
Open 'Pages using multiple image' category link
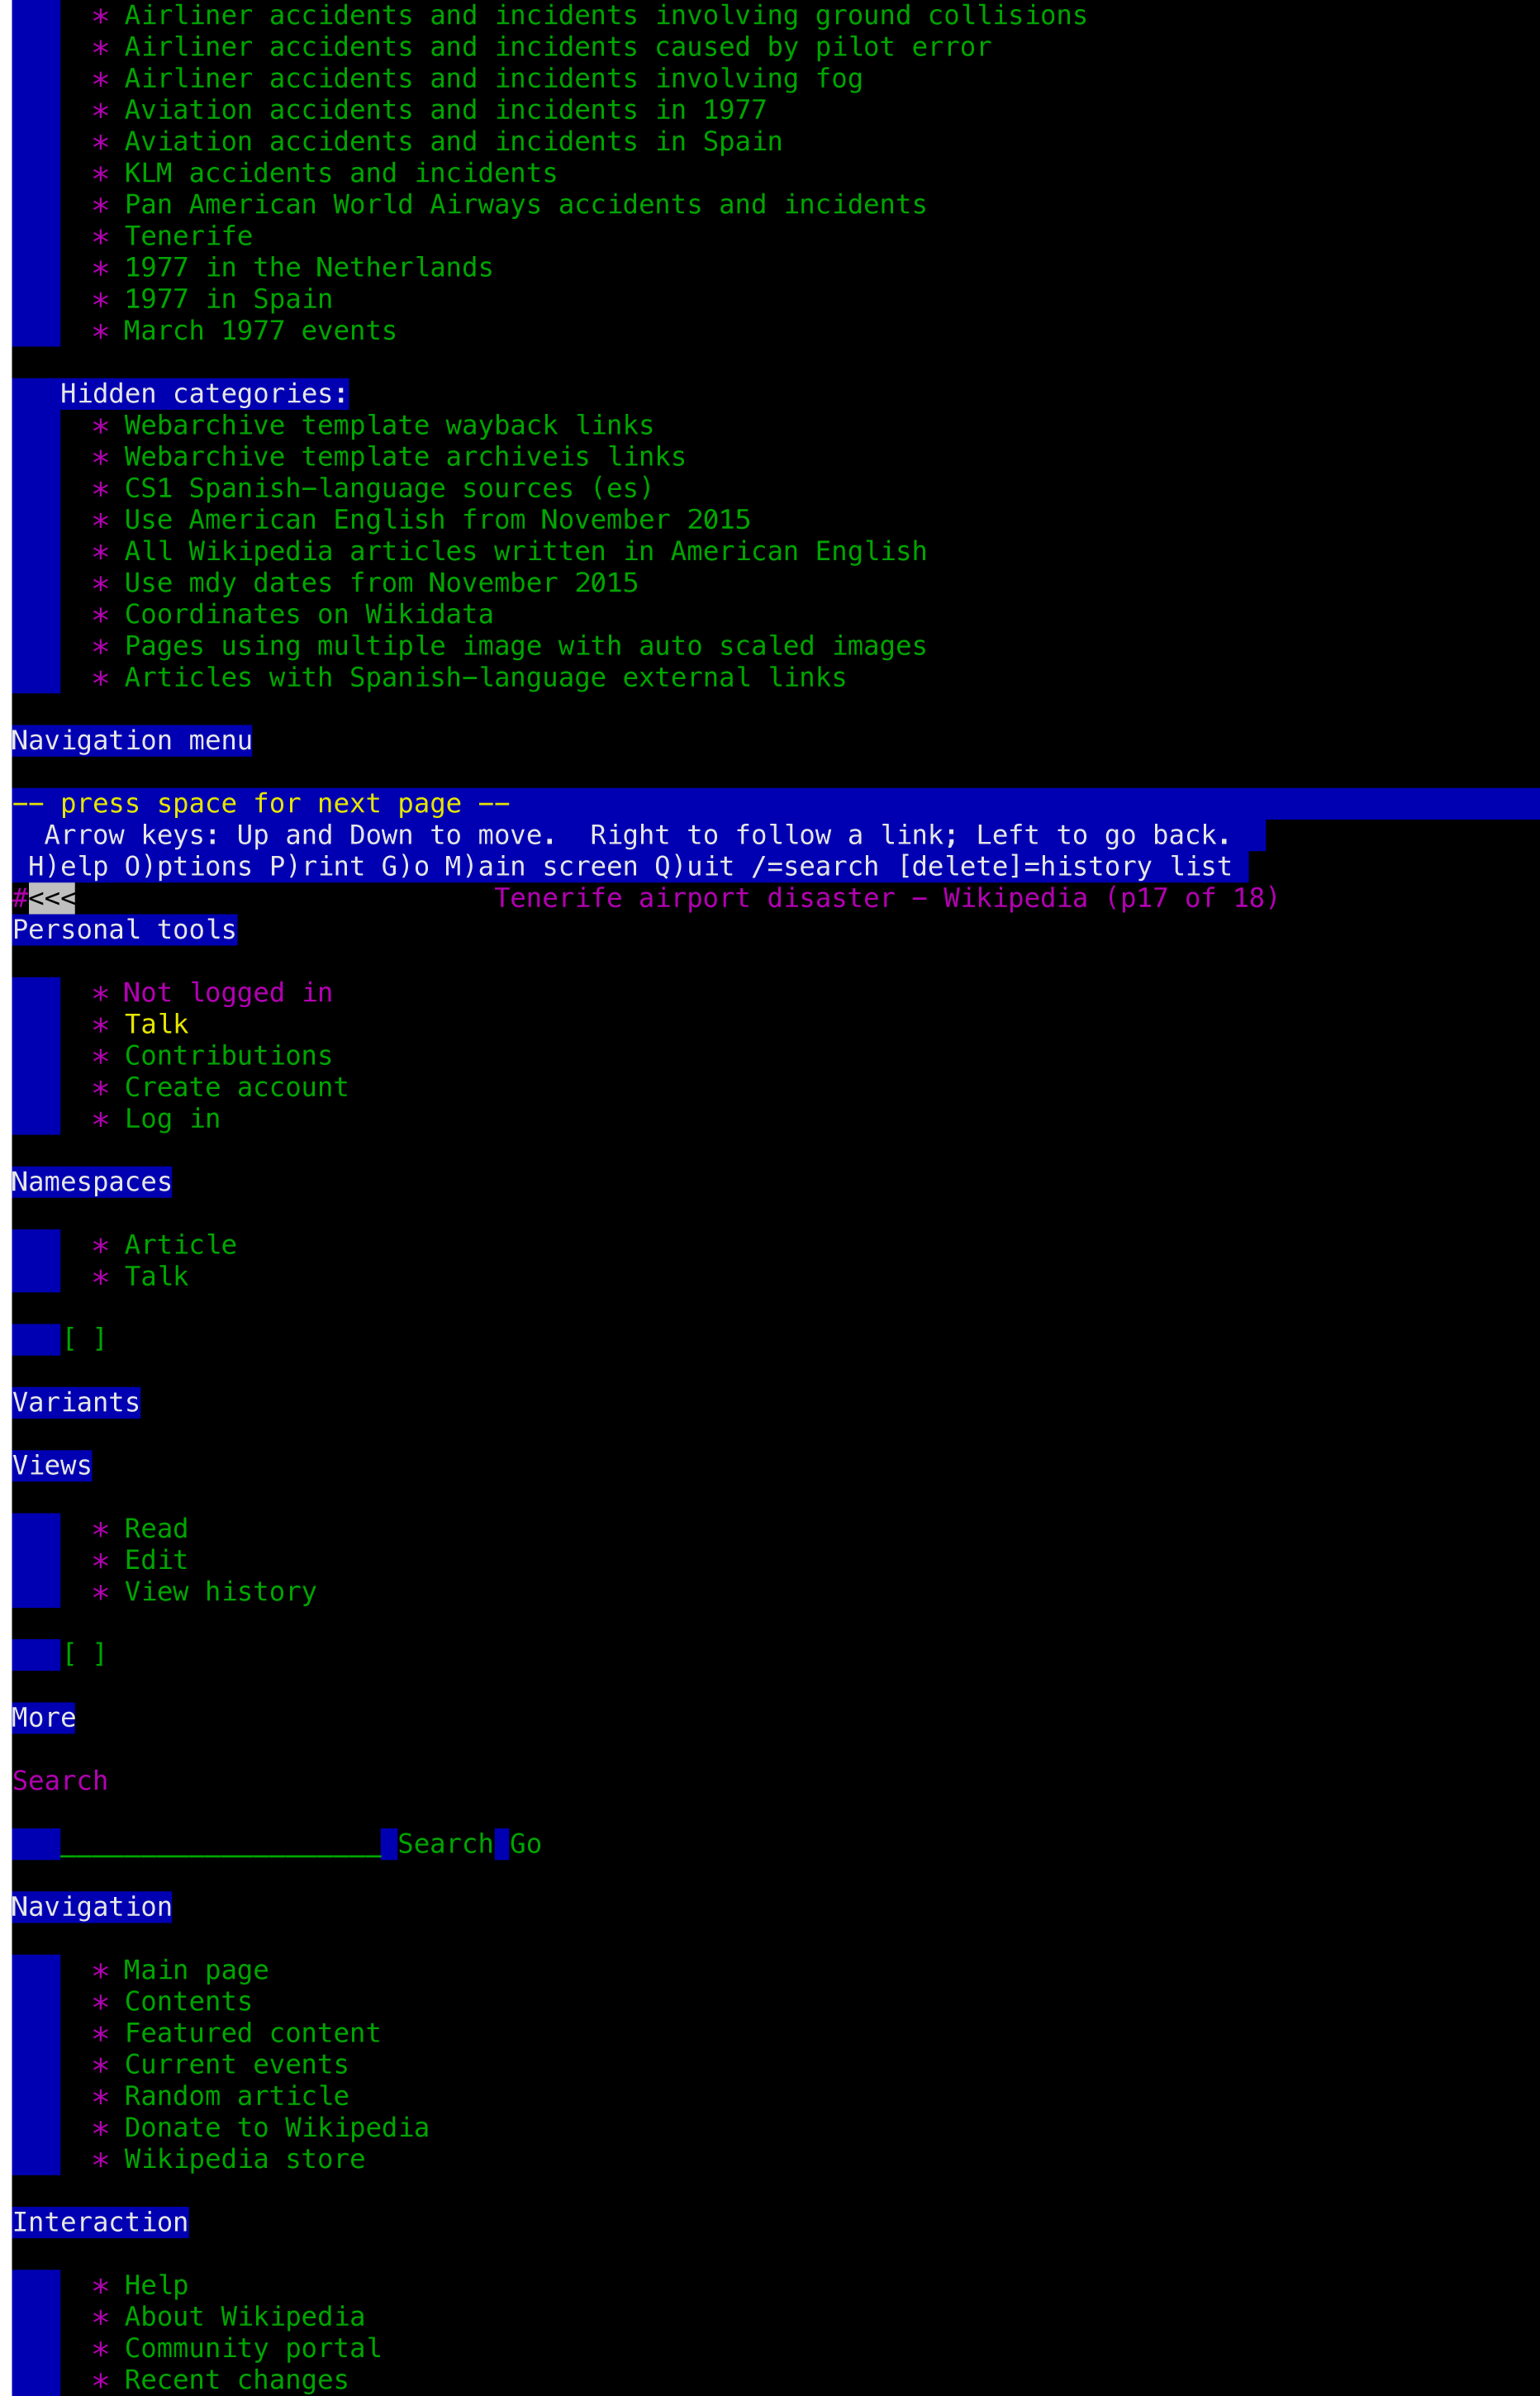[x=525, y=646]
